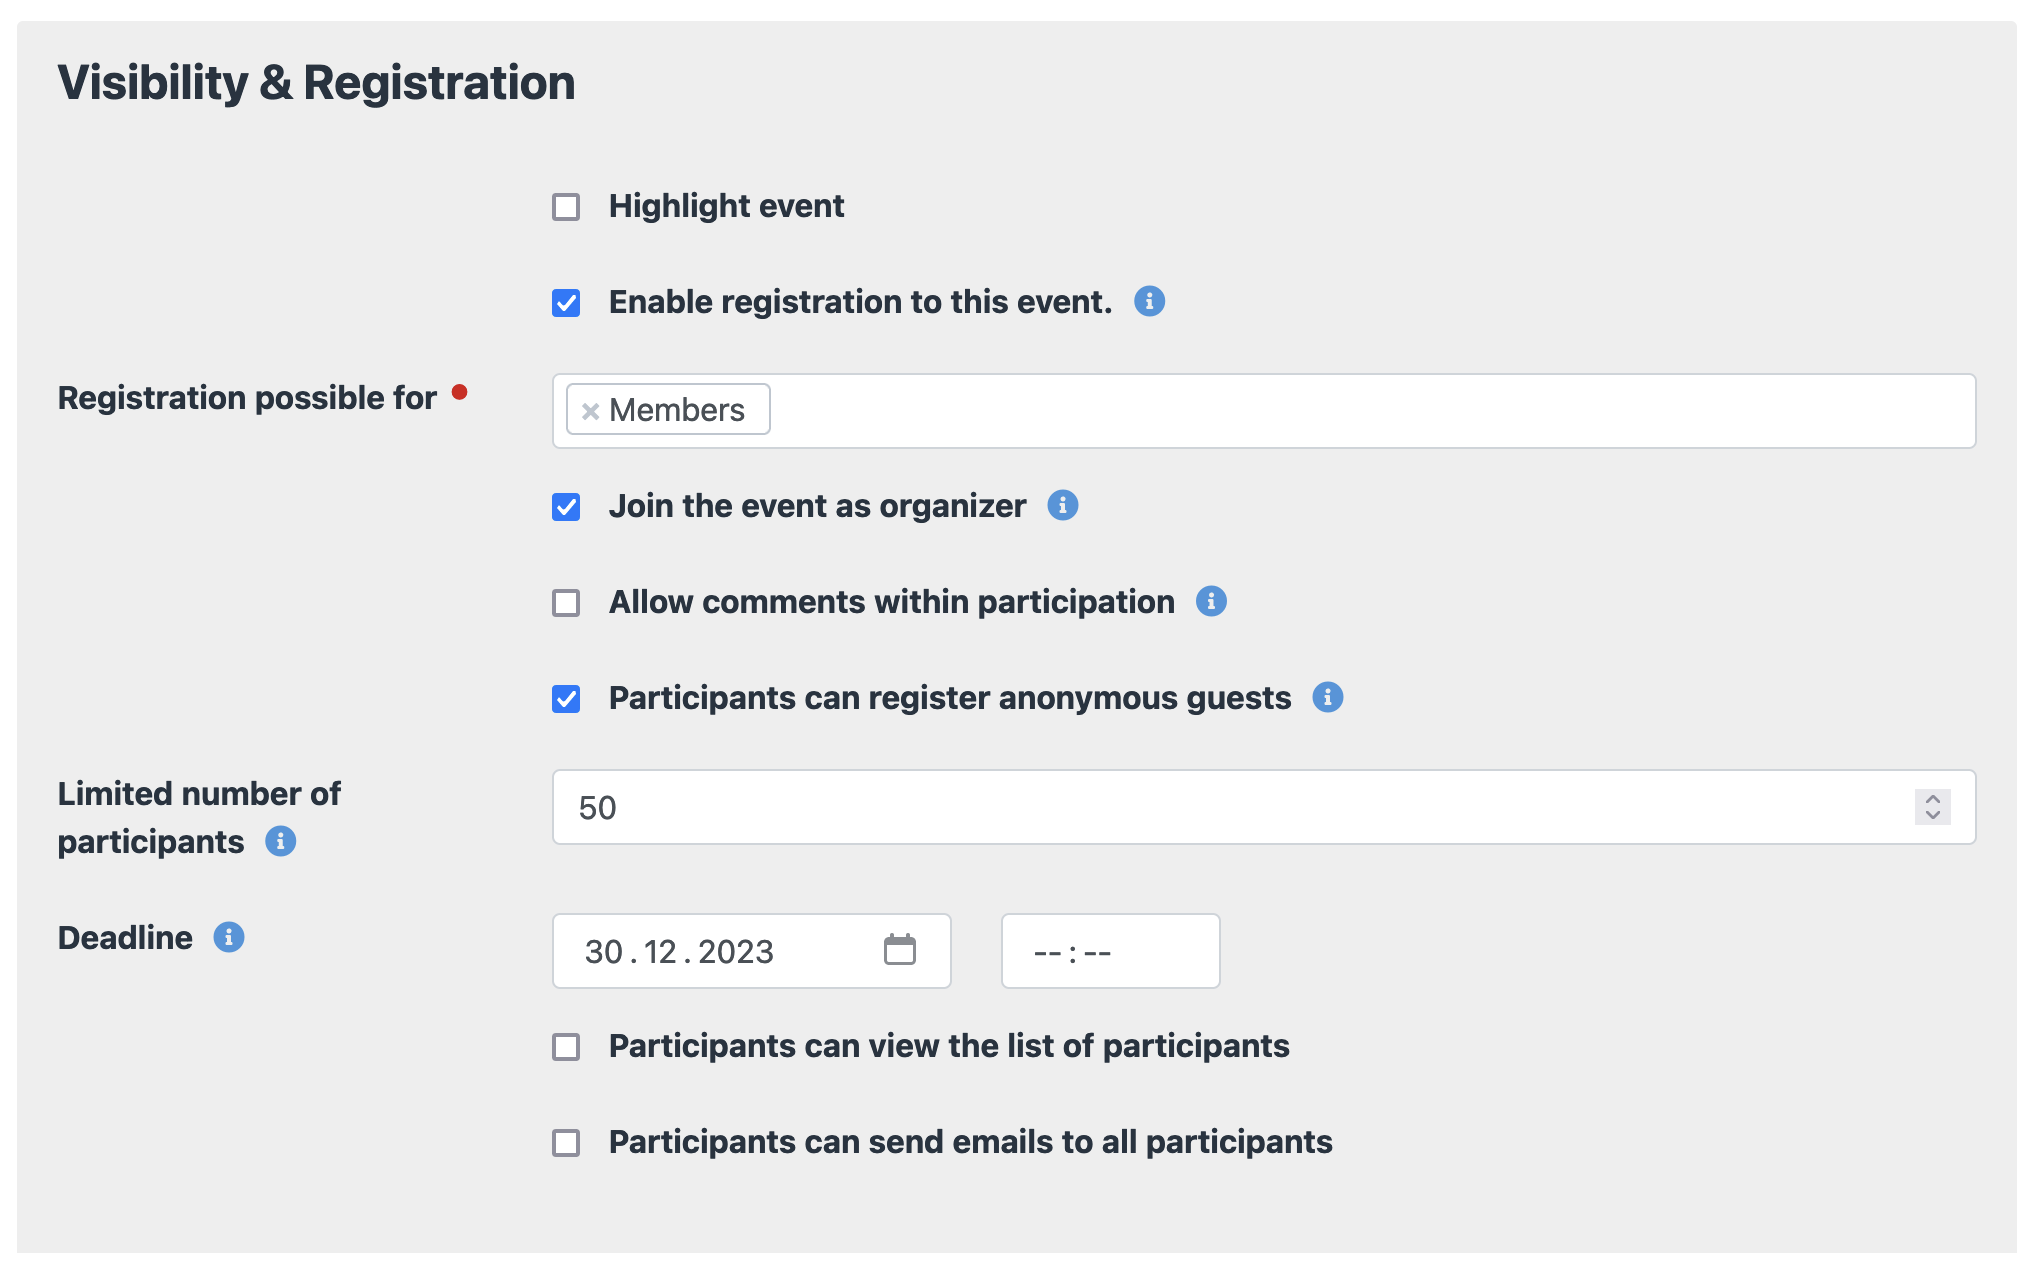Tick Participants can view the list checkbox
Image resolution: width=2036 pixels, height=1278 pixels.
(x=566, y=1047)
